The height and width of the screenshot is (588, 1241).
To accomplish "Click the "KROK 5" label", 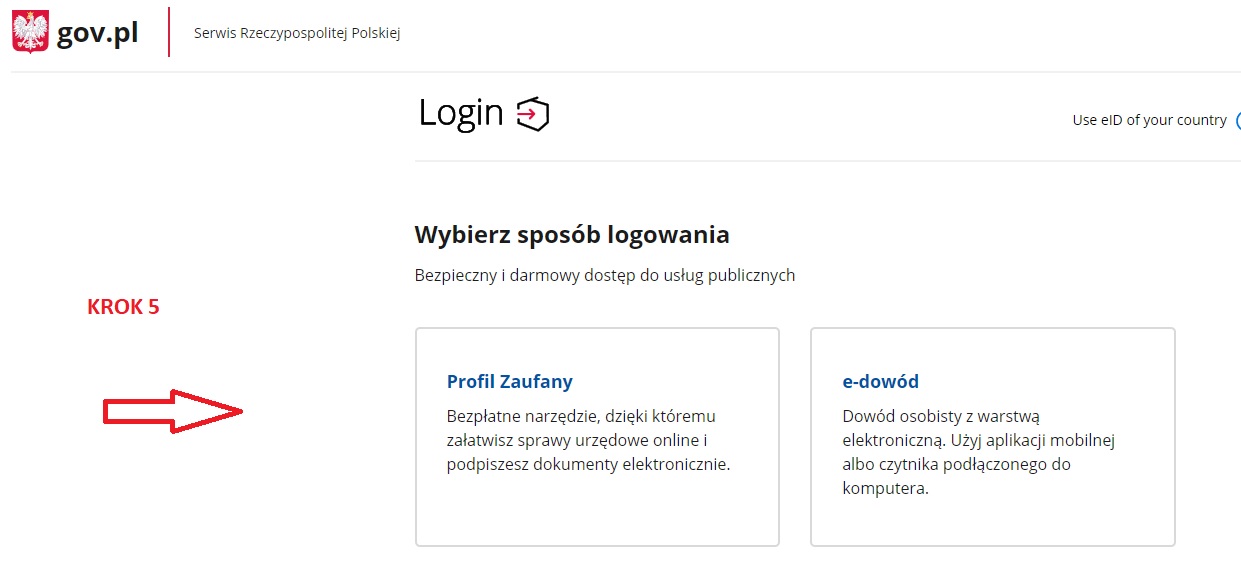I will pyautogui.click(x=122, y=306).
